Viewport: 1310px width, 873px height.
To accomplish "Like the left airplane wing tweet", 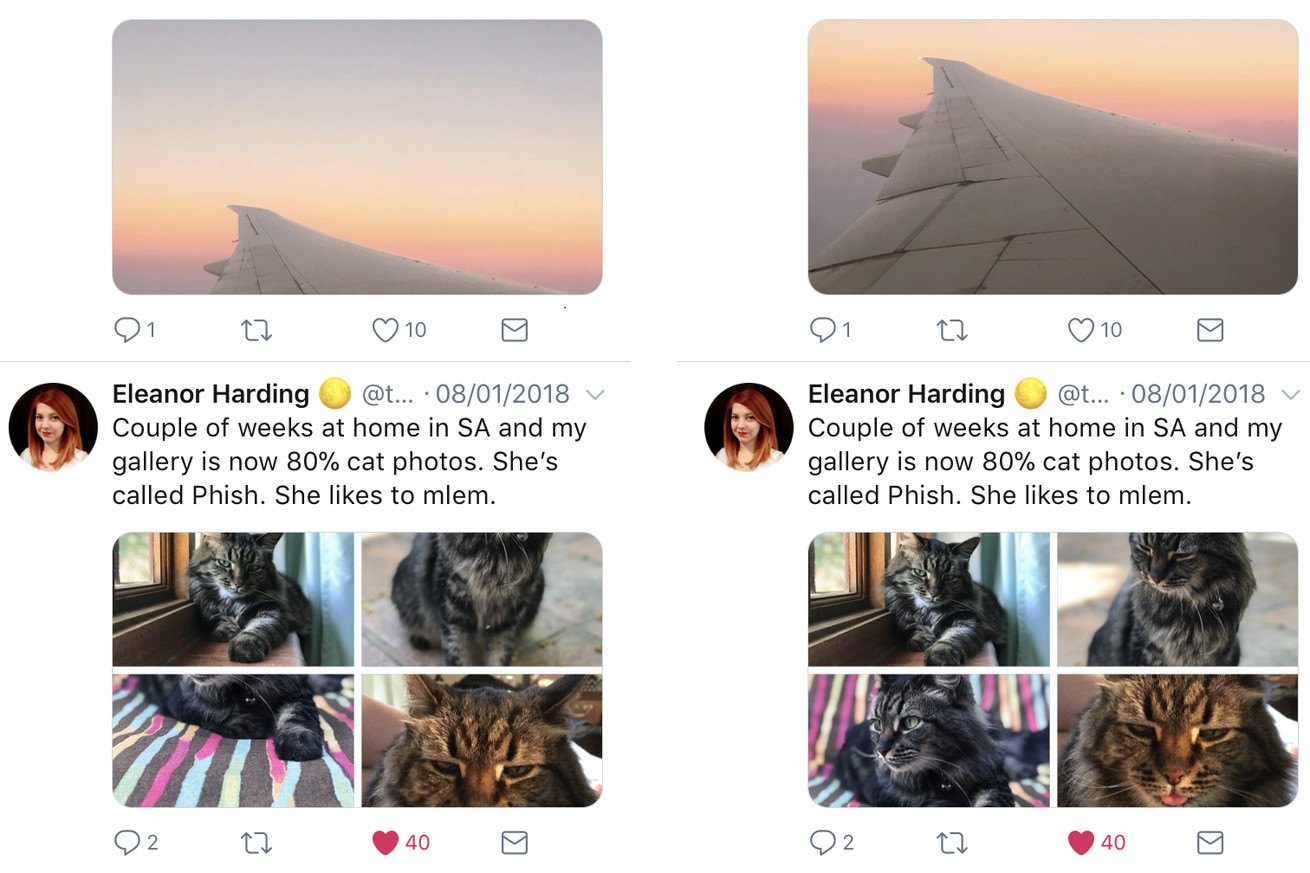I will click(x=385, y=330).
